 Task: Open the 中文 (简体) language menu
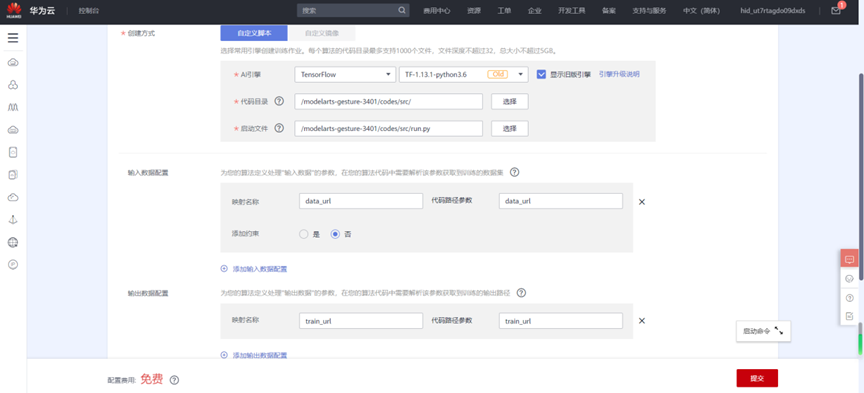click(x=701, y=10)
